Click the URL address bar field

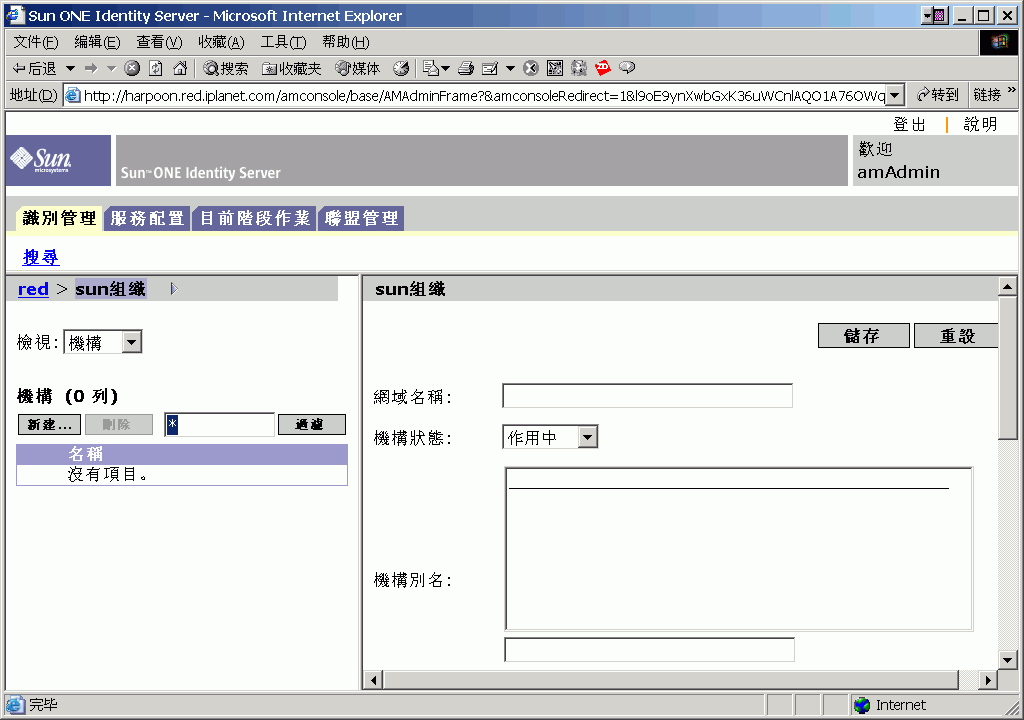tap(484, 95)
